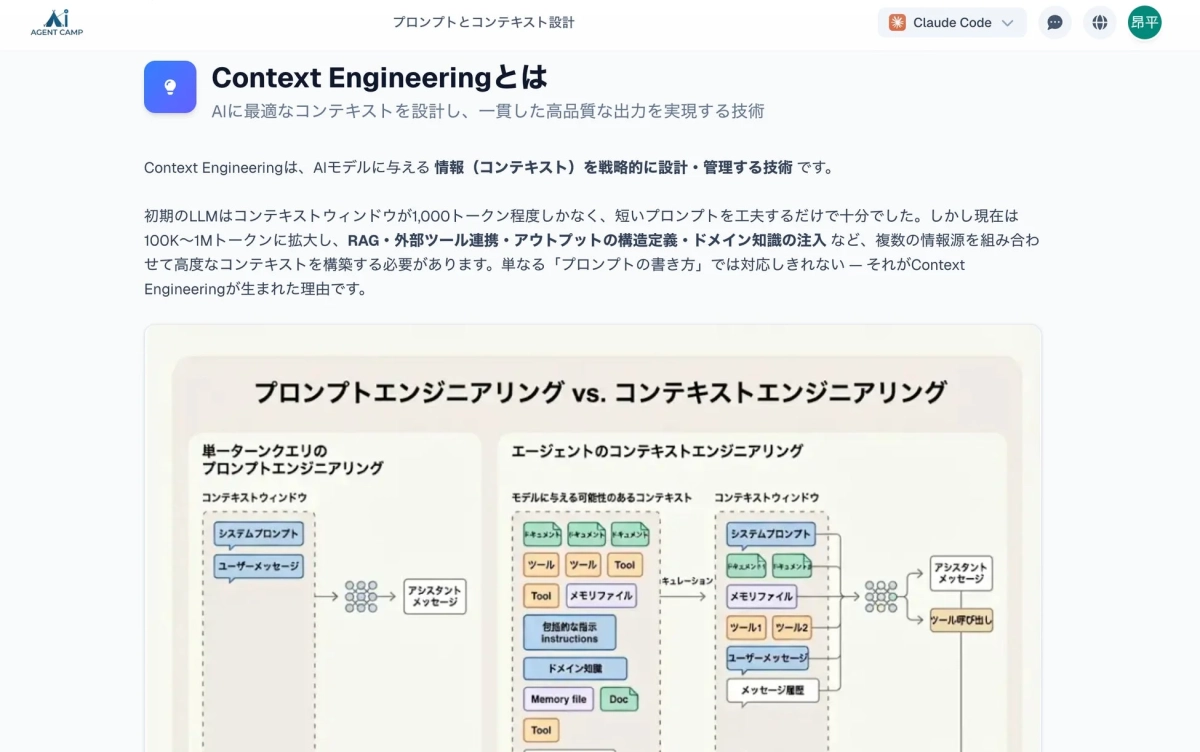1200x752 pixels.
Task: Click the アシスタントメッセージ box in diagram
Action: (x=434, y=597)
